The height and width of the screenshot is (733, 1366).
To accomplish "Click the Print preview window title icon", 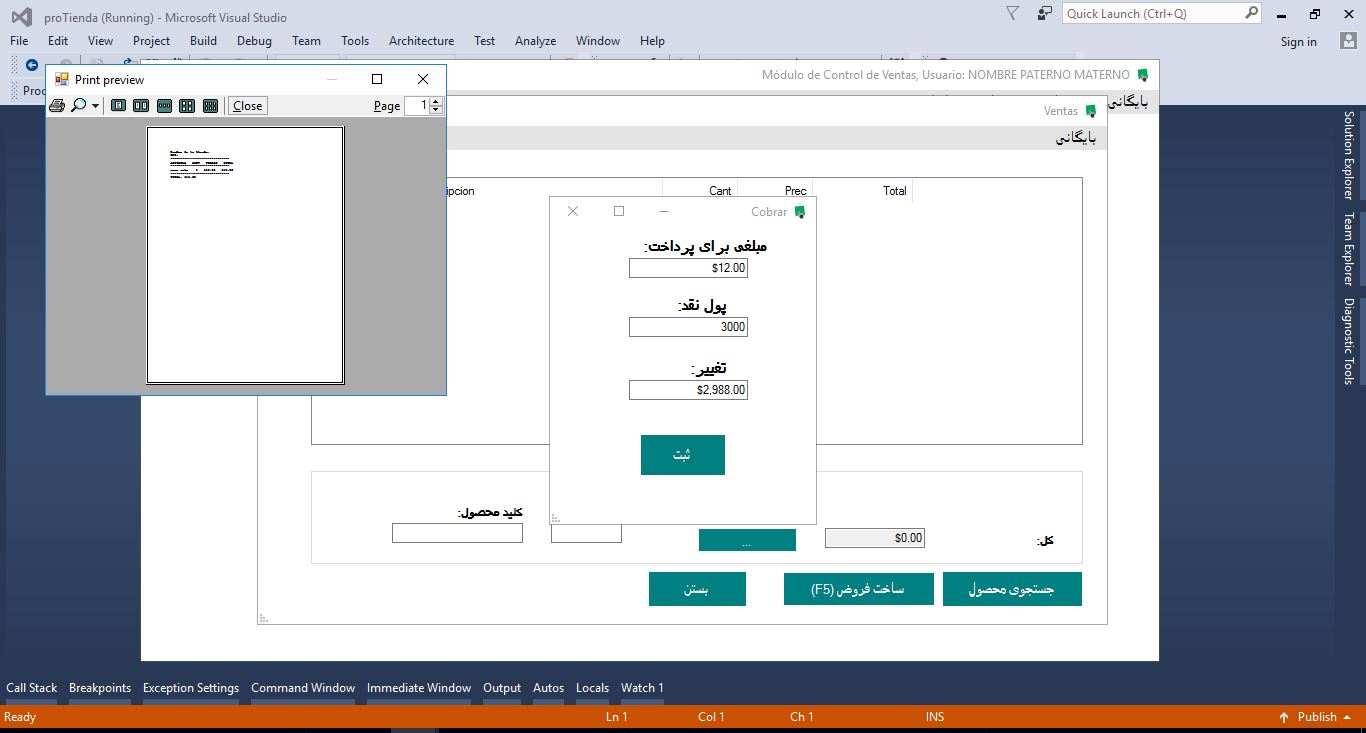I will point(62,79).
